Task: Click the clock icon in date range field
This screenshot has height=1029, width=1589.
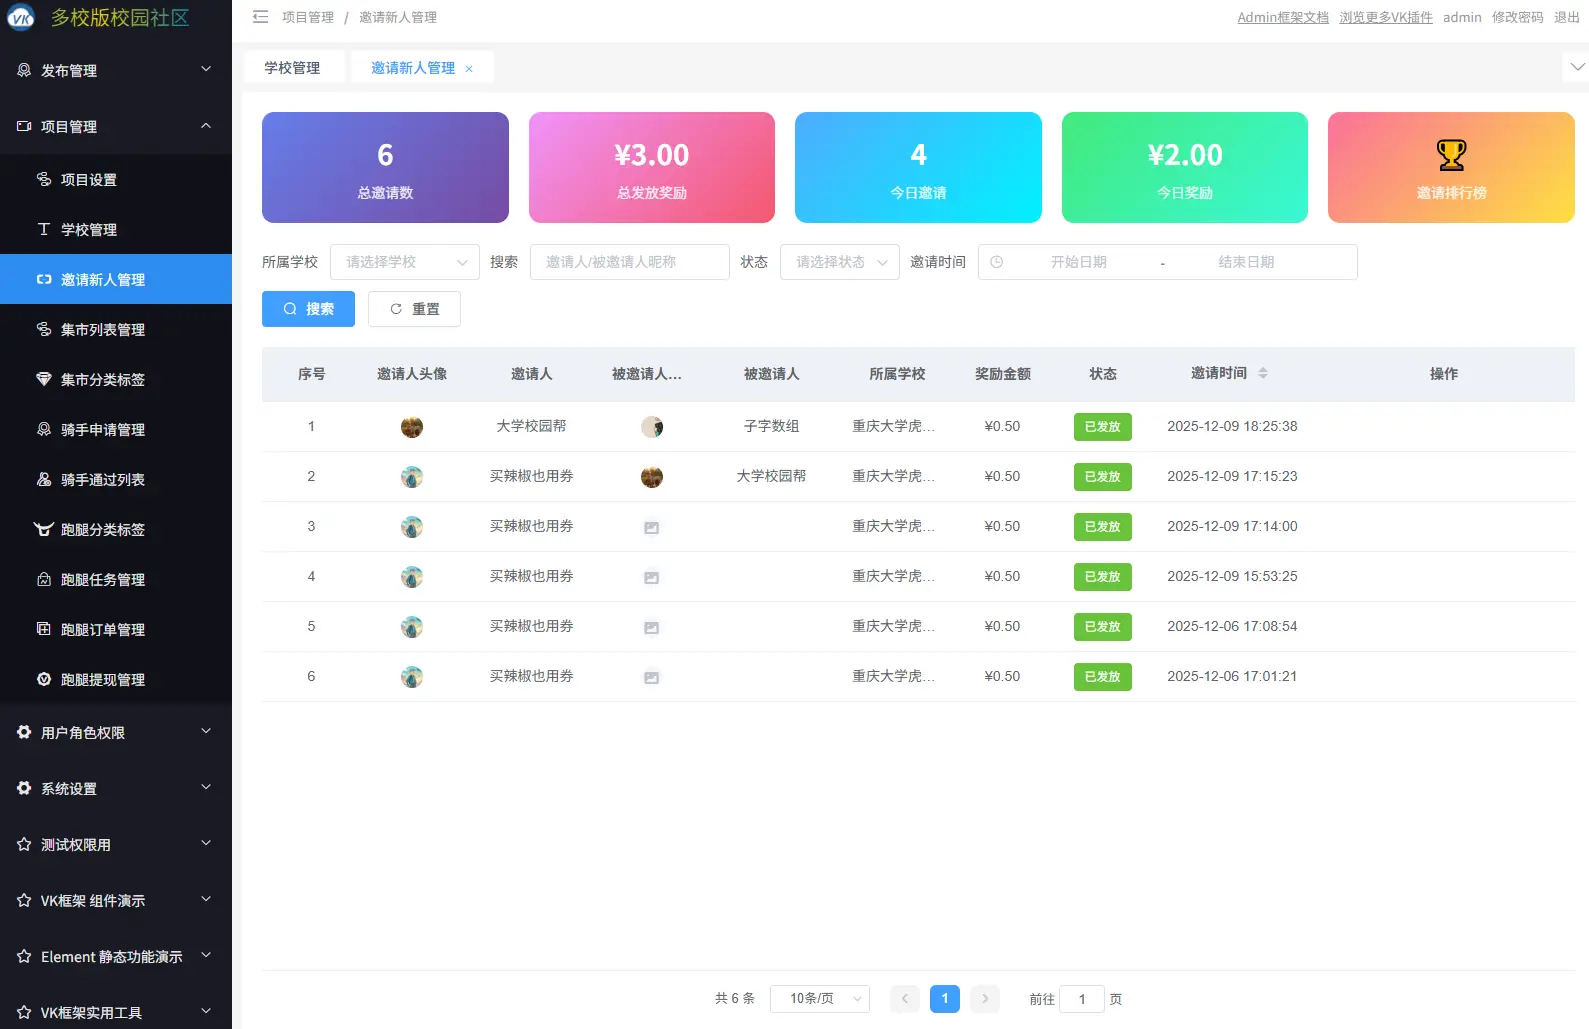Action: 996,262
